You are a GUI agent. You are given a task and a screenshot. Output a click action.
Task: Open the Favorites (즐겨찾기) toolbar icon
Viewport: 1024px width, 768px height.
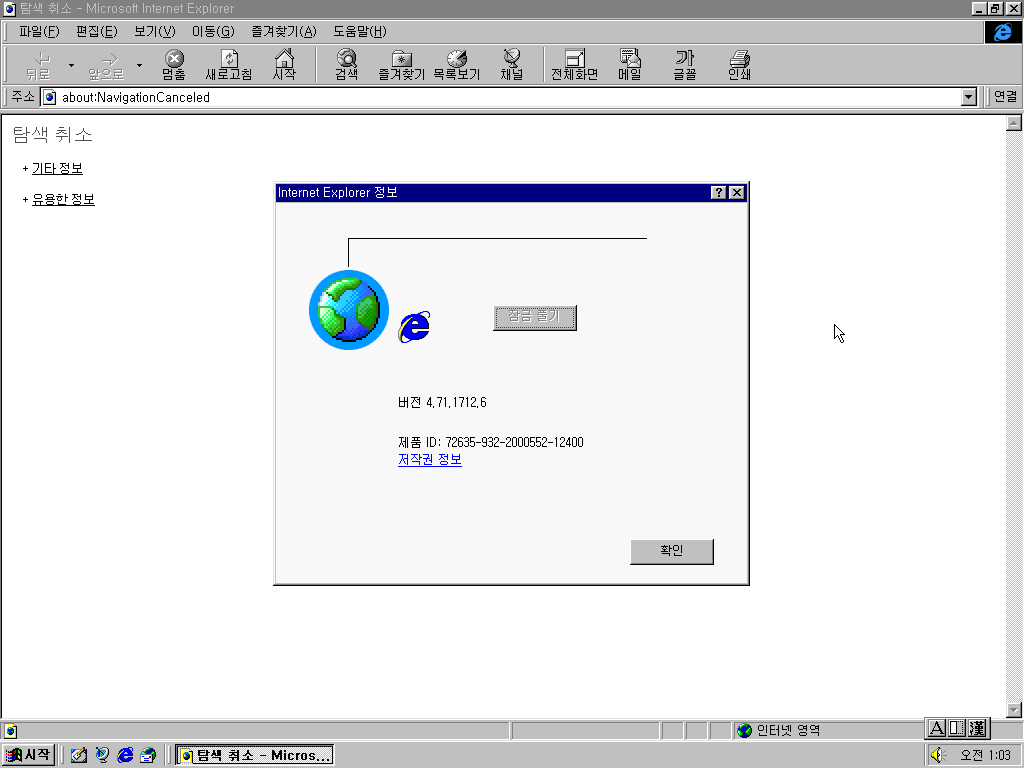[402, 65]
